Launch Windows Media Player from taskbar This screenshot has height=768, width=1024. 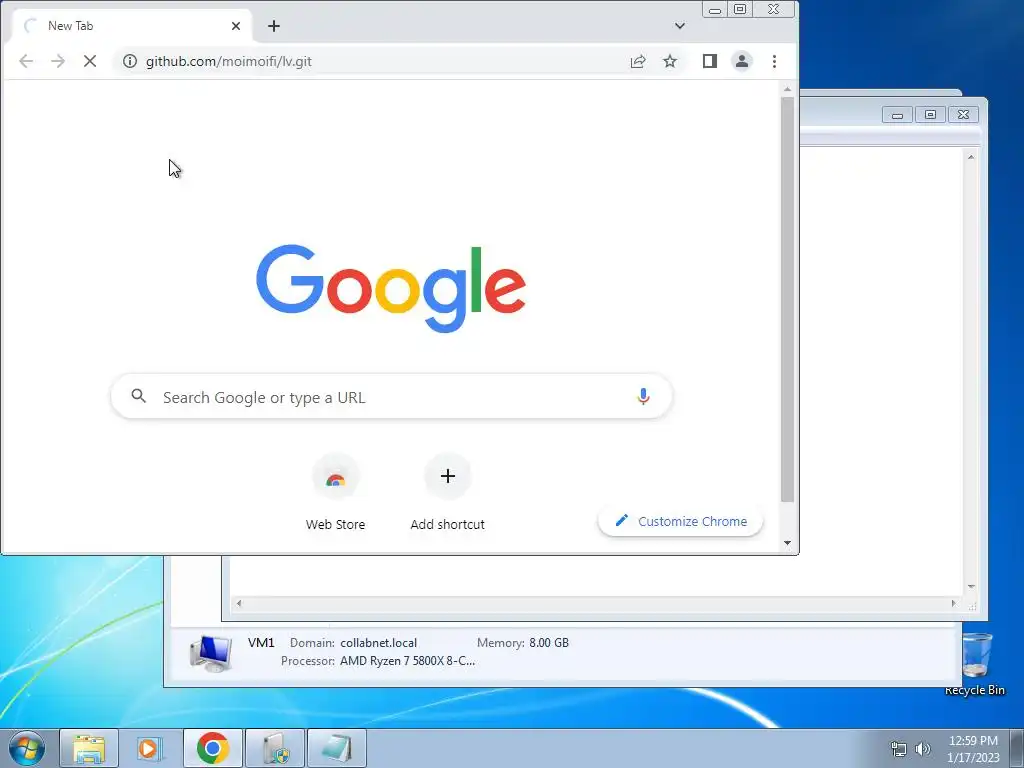[x=150, y=748]
